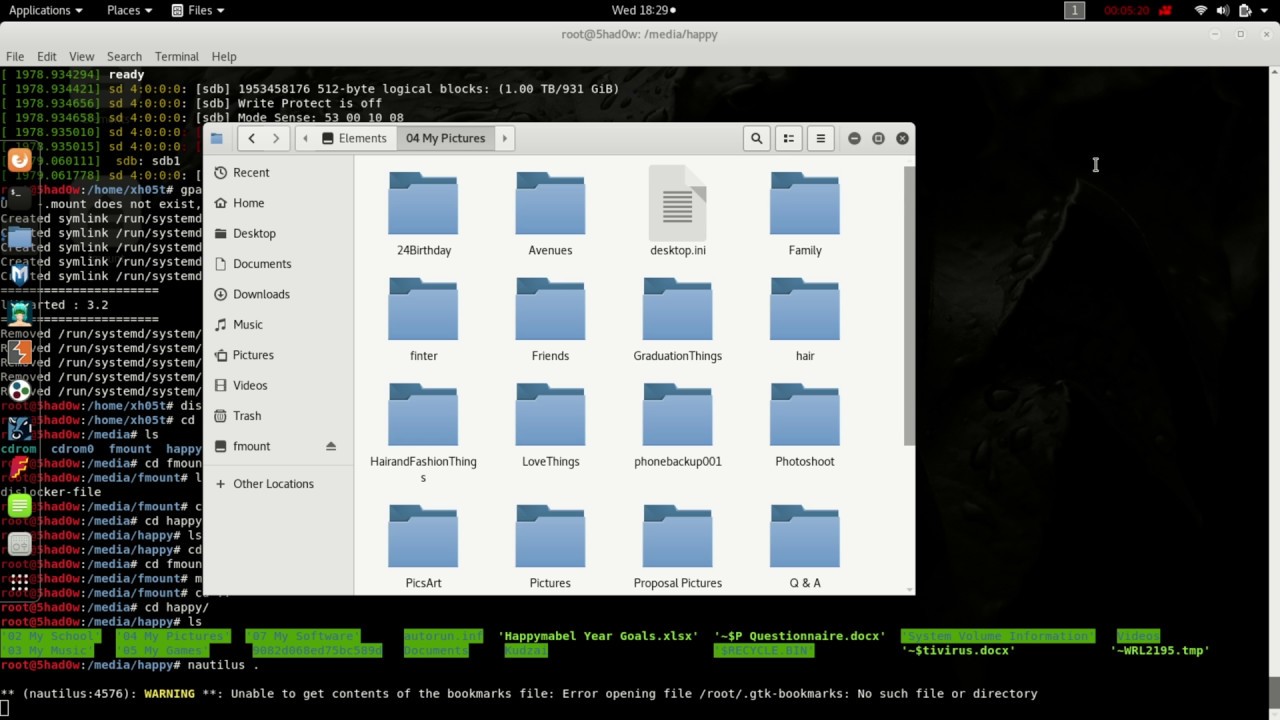Open Documents in the sidebar
The height and width of the screenshot is (720, 1280).
pyautogui.click(x=278, y=264)
